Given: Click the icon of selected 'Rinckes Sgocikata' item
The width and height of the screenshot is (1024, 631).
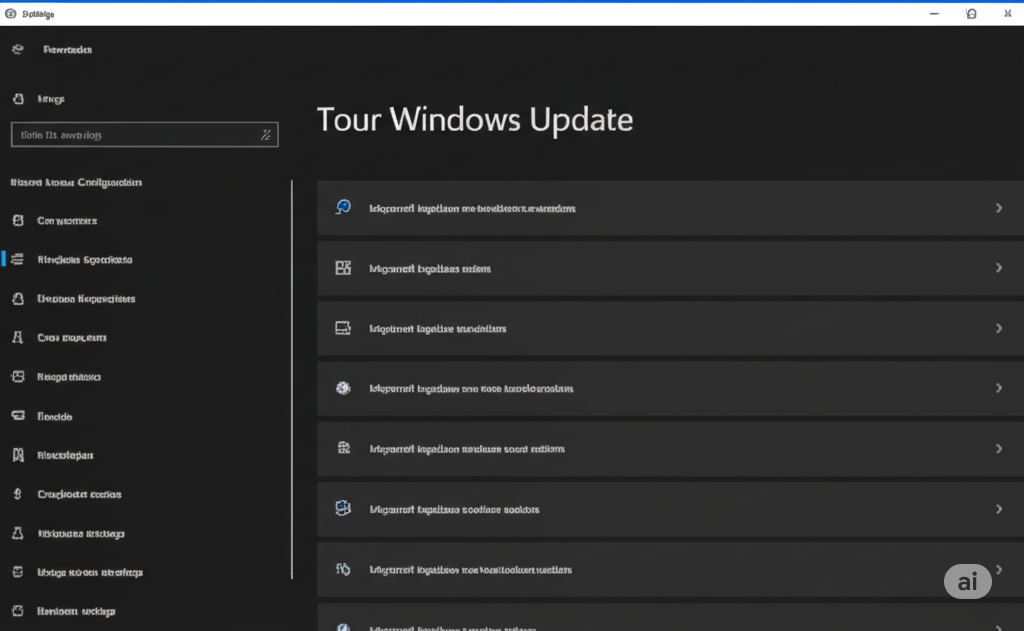Looking at the screenshot, I should [18, 259].
